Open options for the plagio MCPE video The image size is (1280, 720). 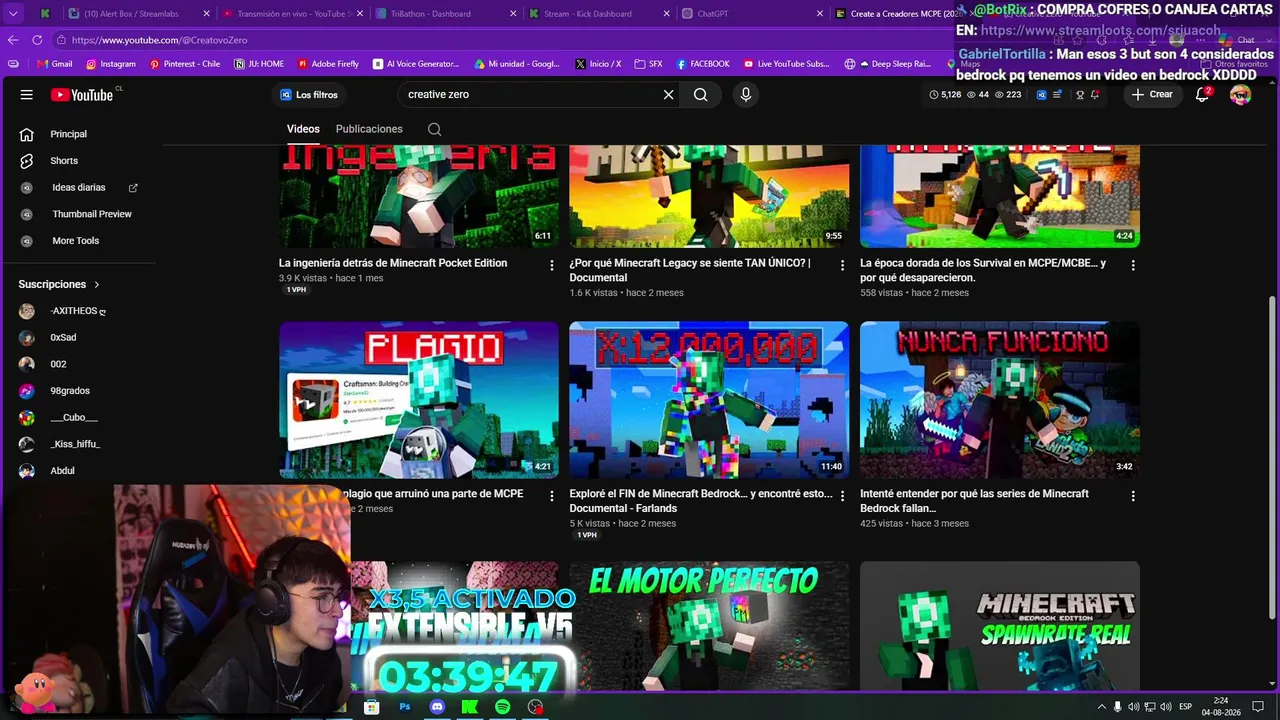click(551, 495)
